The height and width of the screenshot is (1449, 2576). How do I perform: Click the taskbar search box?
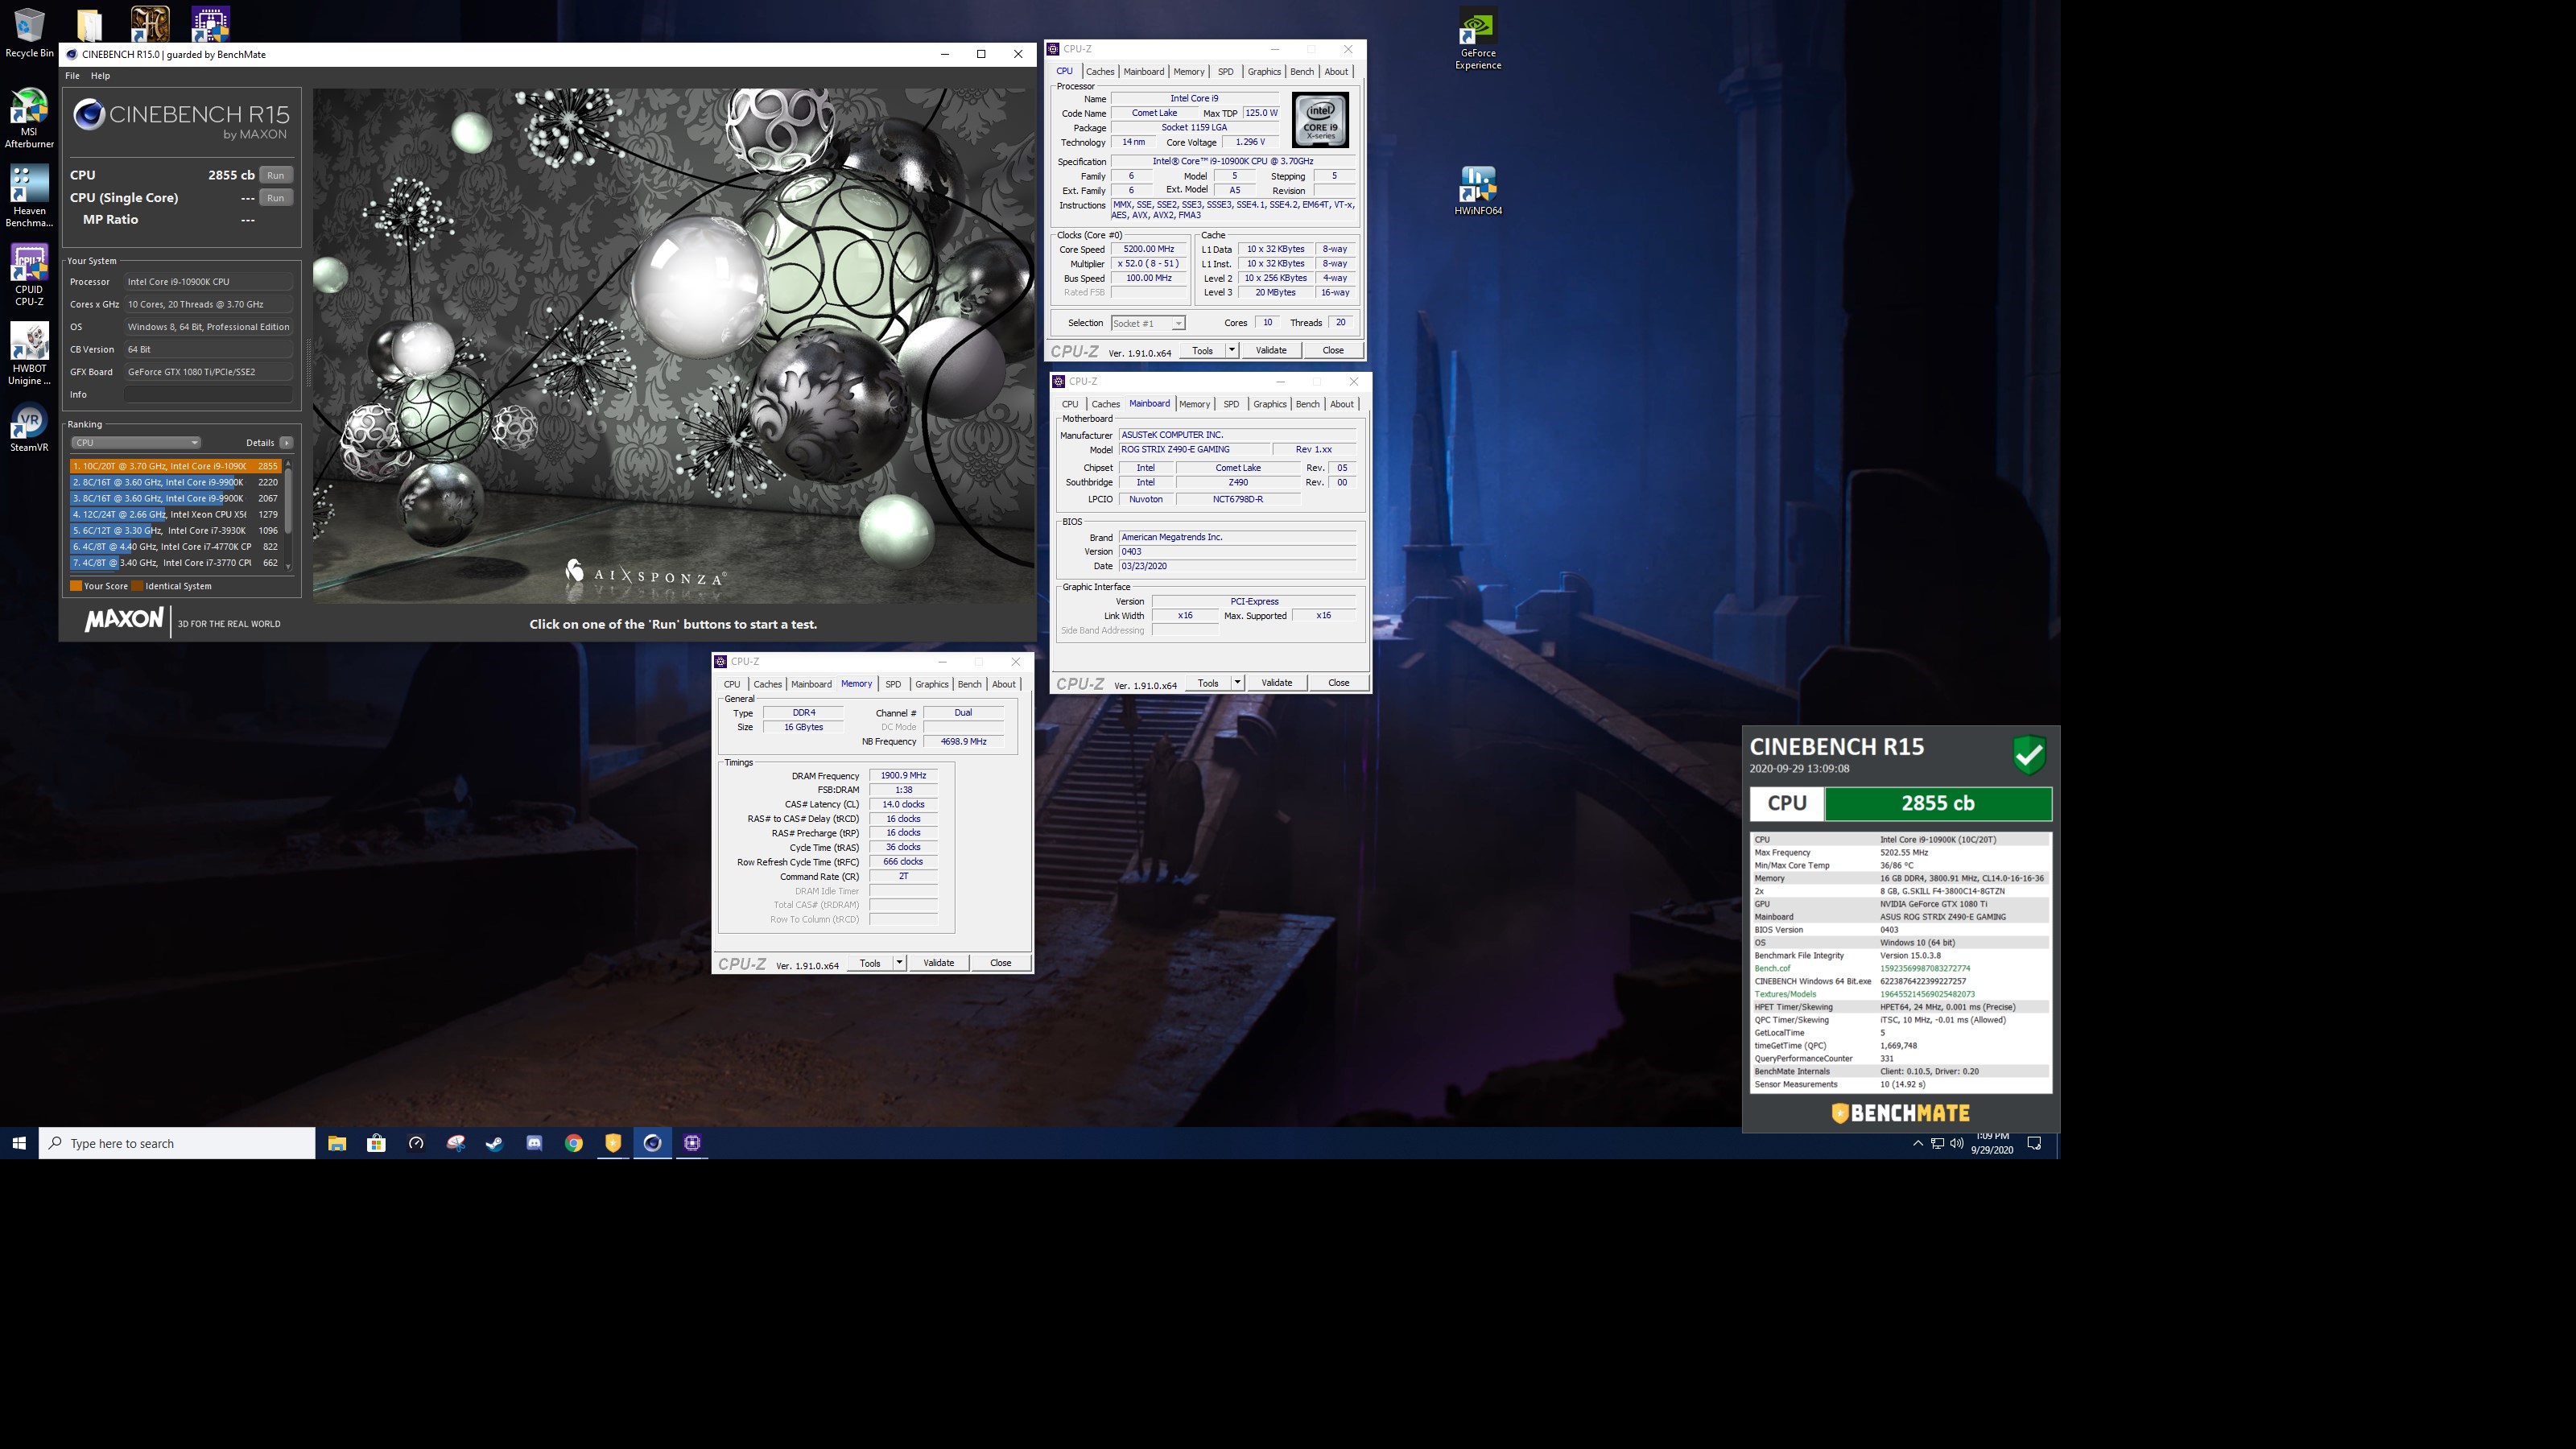click(x=178, y=1143)
